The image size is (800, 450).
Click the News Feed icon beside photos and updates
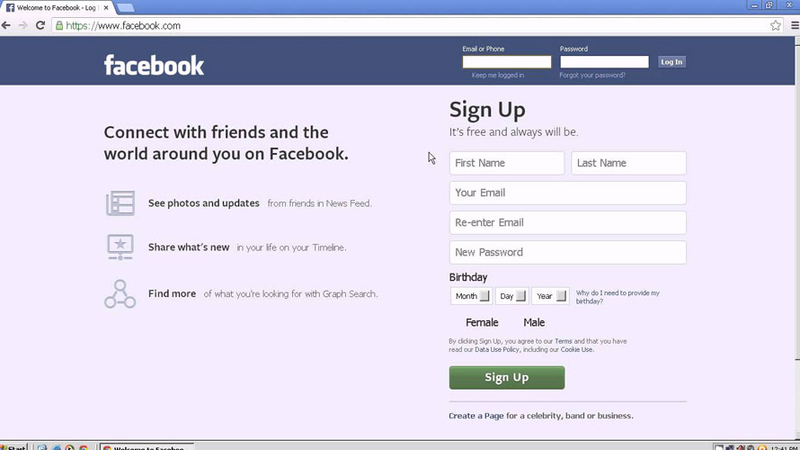click(120, 203)
